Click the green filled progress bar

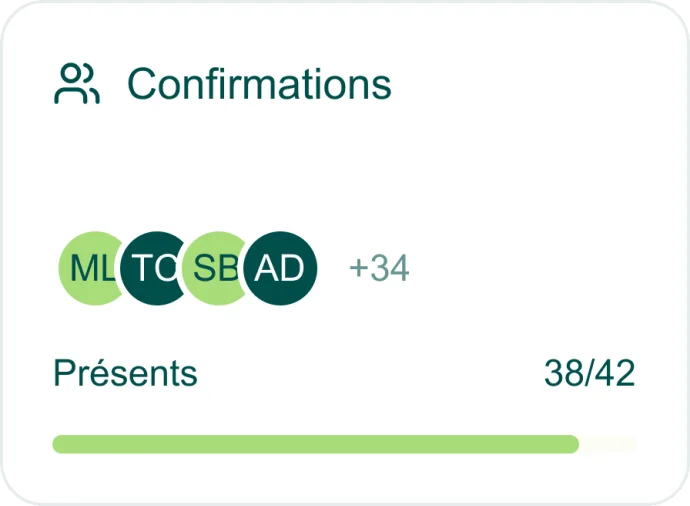[x=315, y=444]
